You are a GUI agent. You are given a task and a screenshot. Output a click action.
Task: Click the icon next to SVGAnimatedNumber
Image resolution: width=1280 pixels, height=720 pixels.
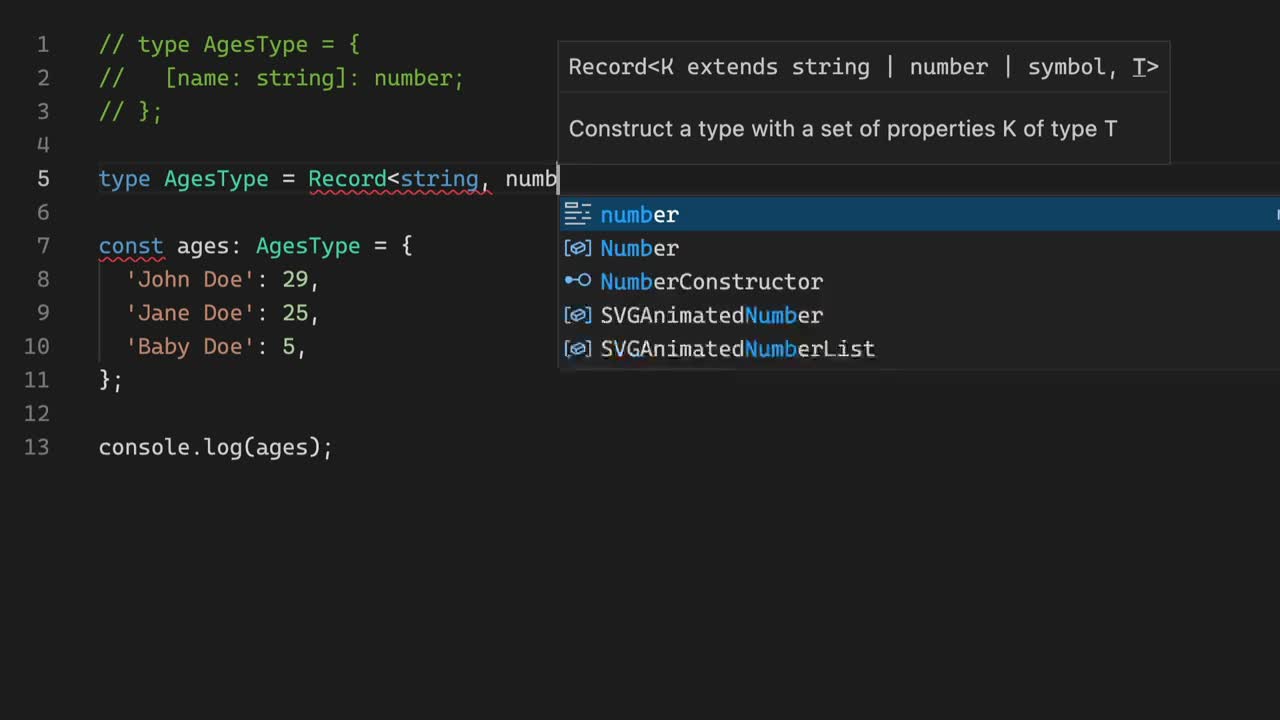(x=578, y=315)
